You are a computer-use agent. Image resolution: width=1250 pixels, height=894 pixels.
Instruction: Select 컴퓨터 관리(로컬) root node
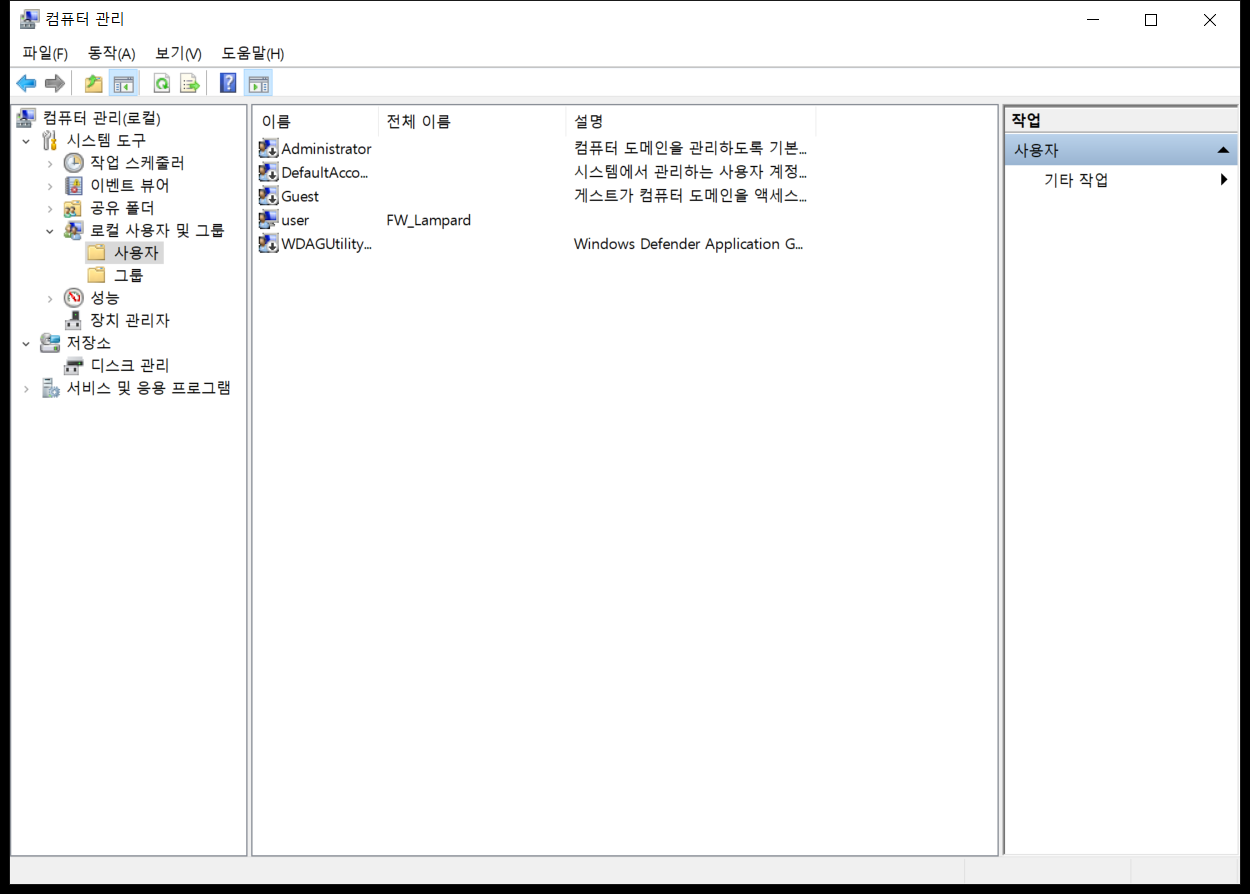click(x=102, y=118)
